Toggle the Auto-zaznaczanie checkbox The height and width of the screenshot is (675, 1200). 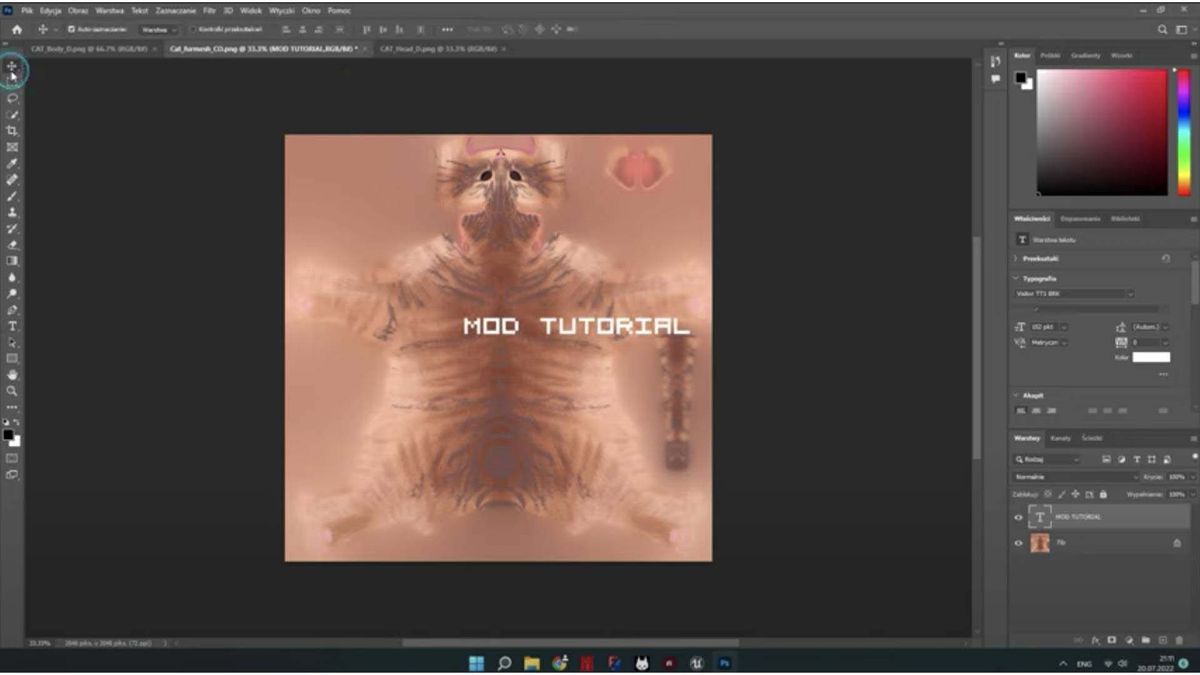(71, 30)
